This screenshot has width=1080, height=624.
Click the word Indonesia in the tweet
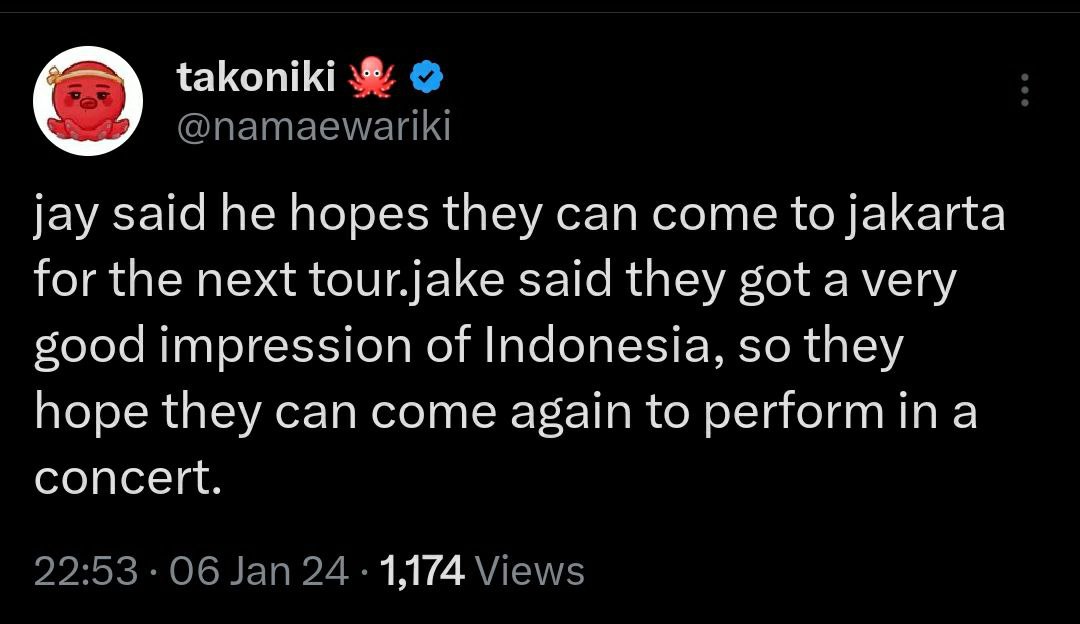597,346
